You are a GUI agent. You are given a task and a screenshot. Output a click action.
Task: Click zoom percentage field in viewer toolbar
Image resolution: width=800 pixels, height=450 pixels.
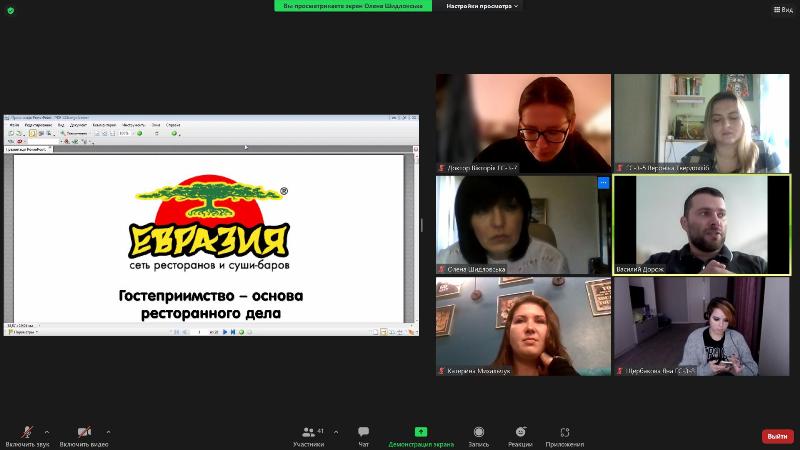click(123, 133)
